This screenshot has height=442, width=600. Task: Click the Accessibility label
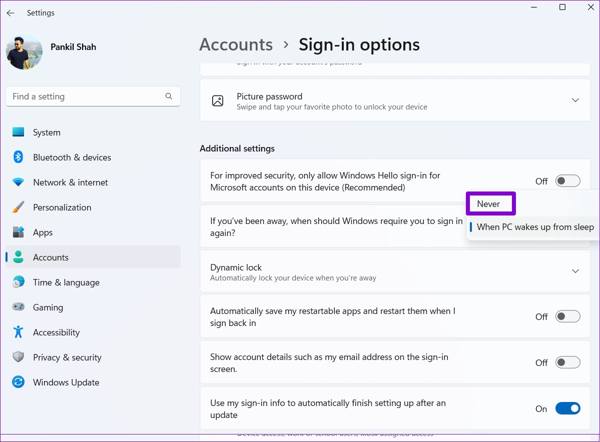coord(56,332)
